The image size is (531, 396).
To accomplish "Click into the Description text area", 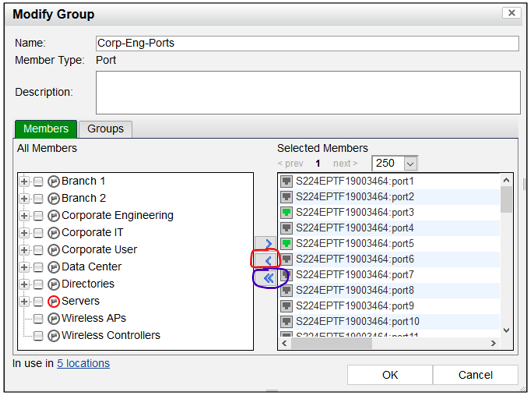I will (x=308, y=93).
